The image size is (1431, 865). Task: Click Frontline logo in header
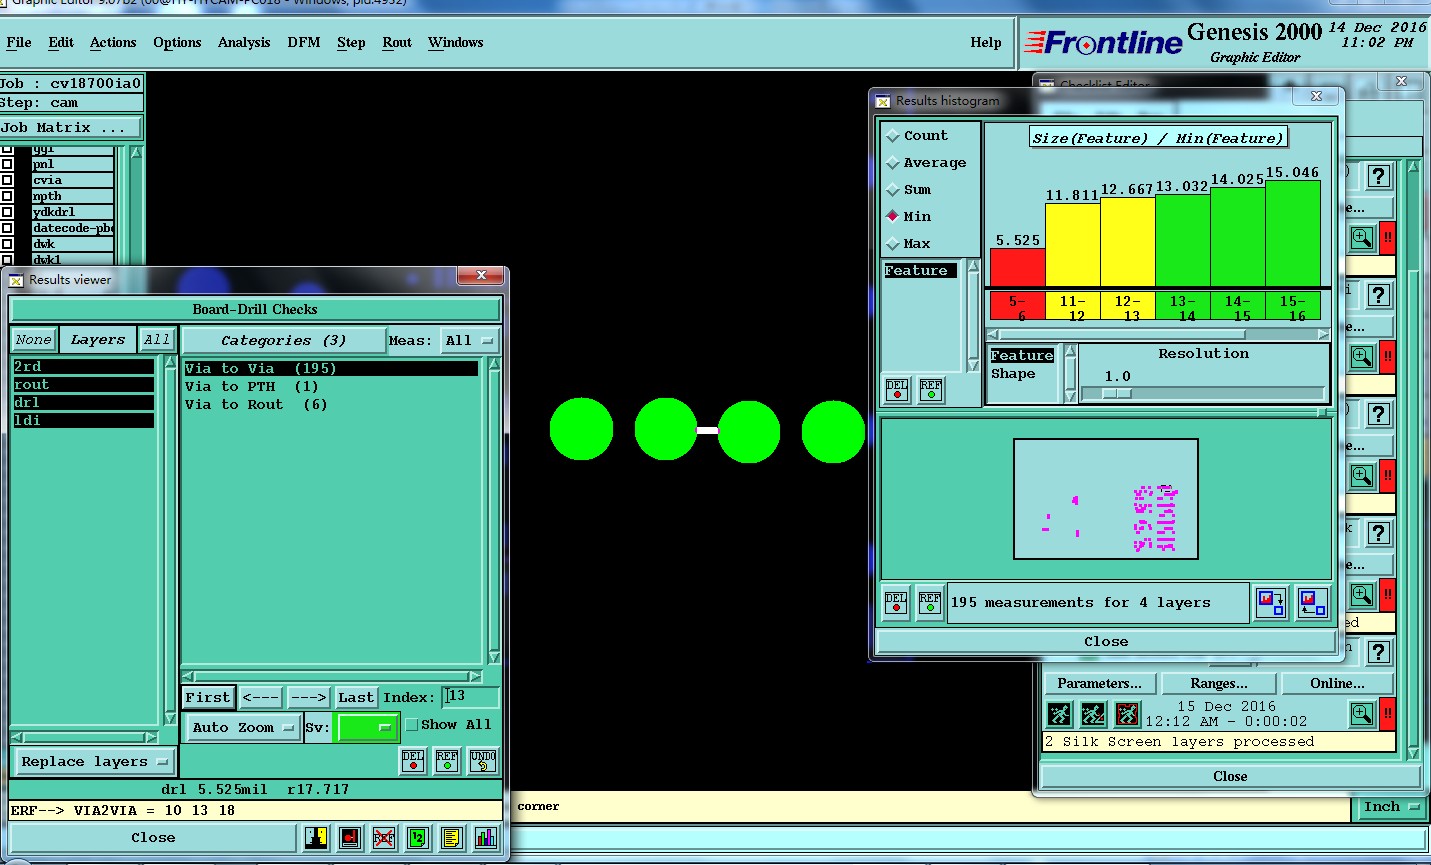click(x=1105, y=43)
